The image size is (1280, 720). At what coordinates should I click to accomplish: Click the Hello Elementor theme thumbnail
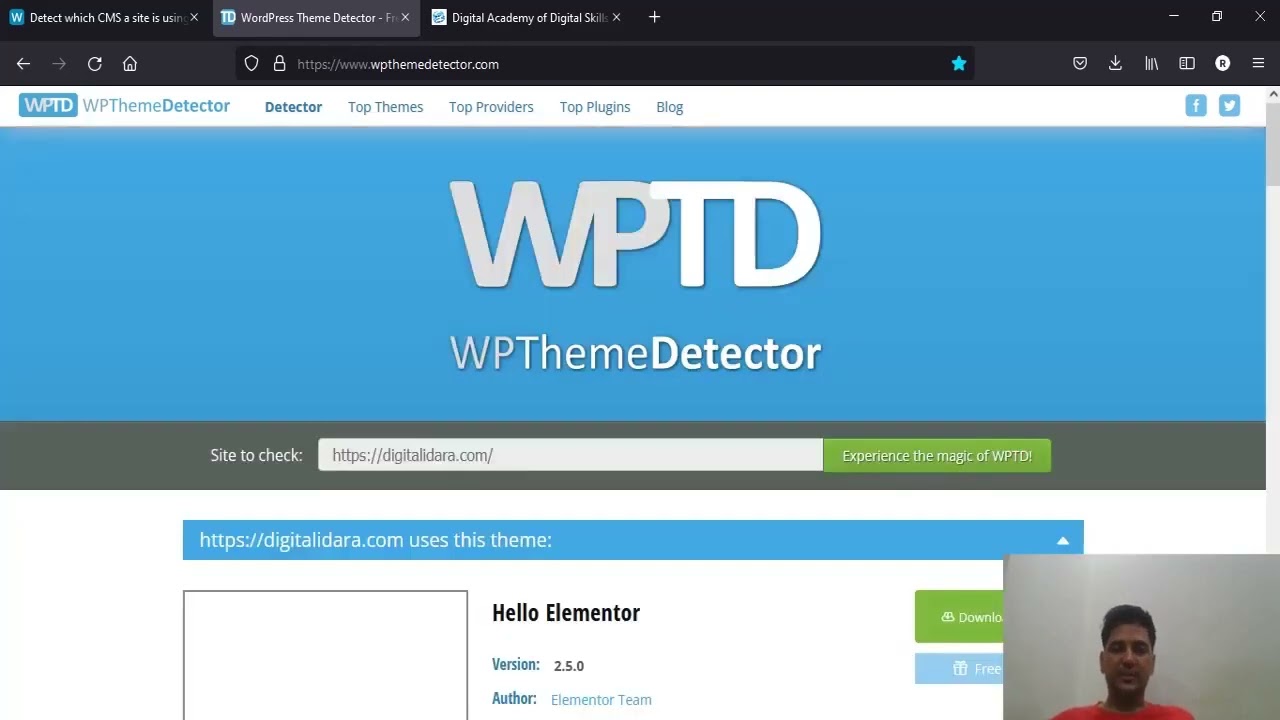pyautogui.click(x=325, y=655)
